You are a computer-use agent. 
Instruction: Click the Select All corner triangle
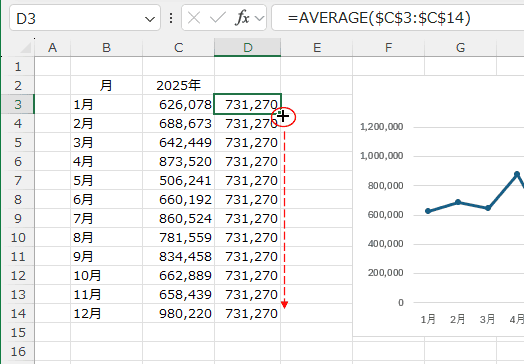25,48
